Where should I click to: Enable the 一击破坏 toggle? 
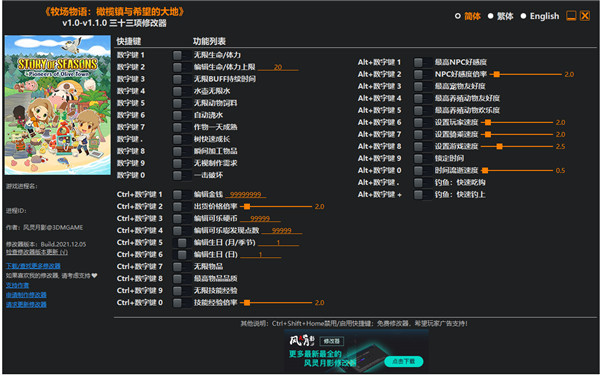181,176
